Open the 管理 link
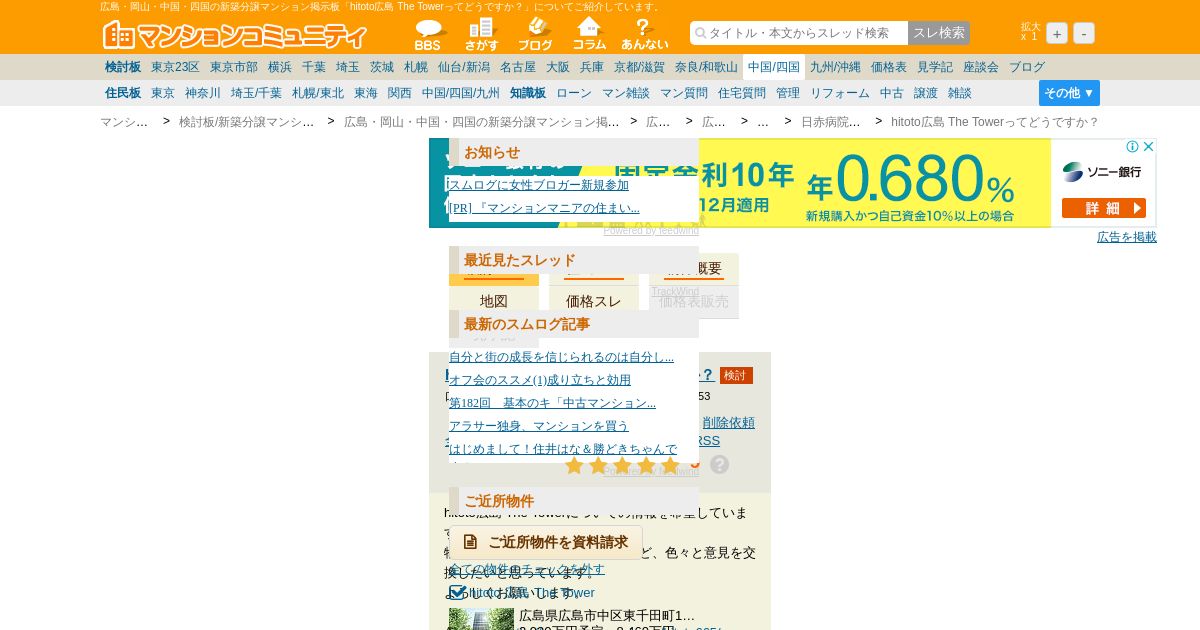This screenshot has width=1200, height=630. [788, 93]
